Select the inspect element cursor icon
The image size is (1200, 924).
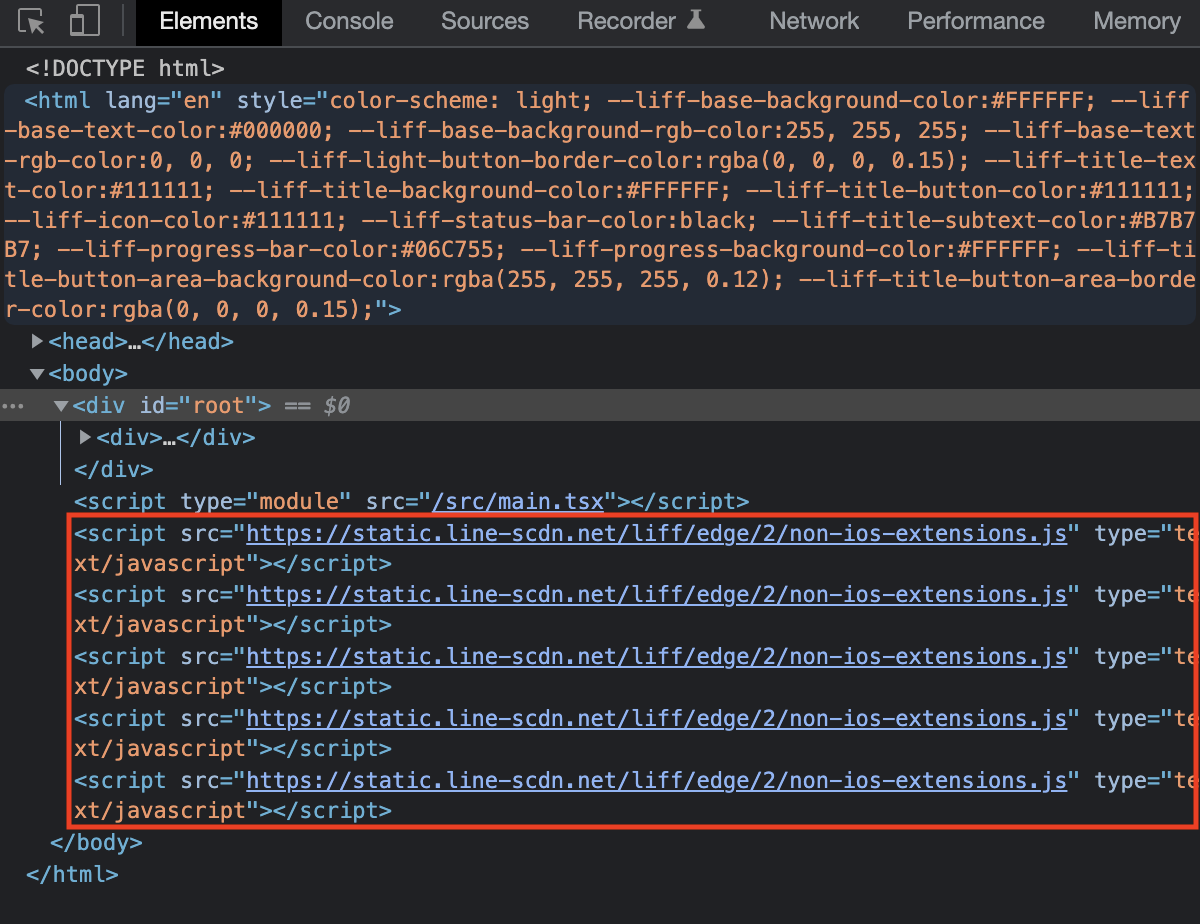[x=30, y=18]
